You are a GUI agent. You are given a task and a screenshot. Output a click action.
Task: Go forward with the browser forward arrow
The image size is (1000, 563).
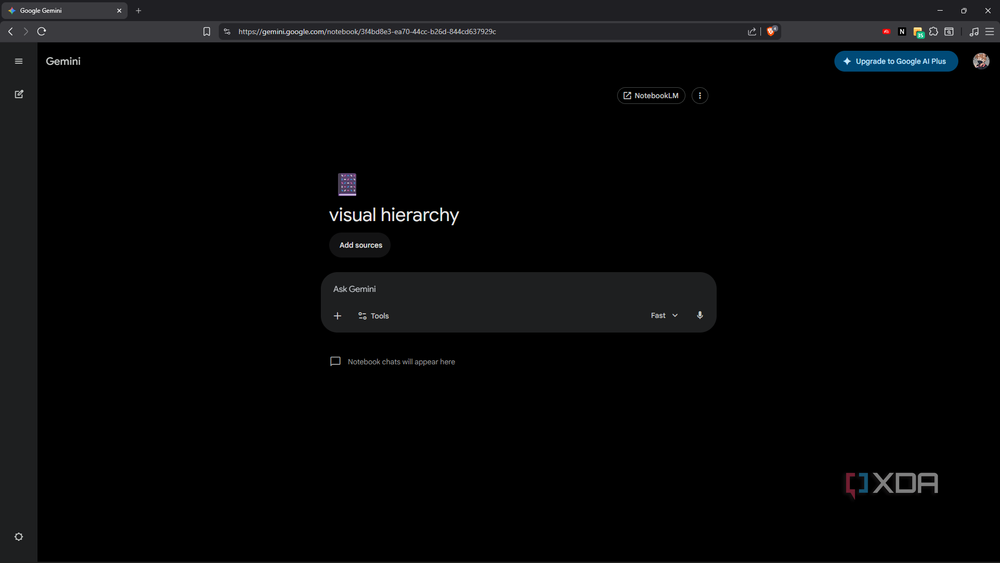click(x=26, y=31)
